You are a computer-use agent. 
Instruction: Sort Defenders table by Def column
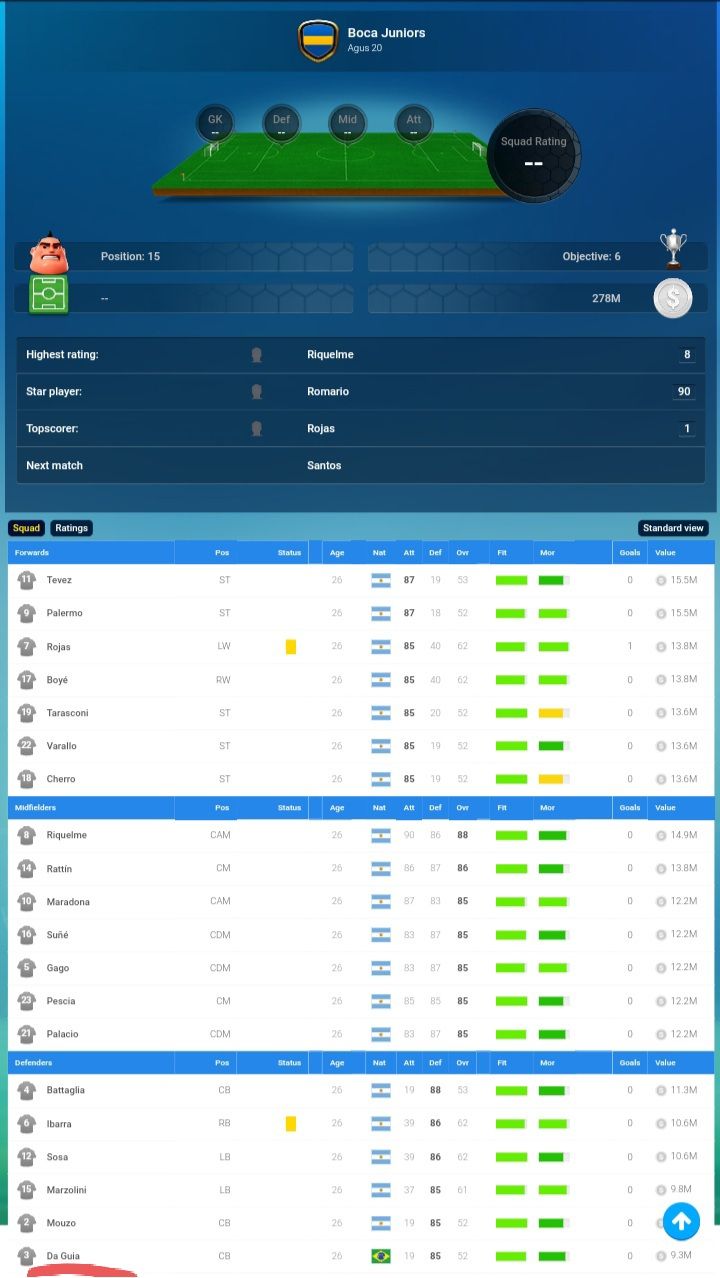(435, 1062)
